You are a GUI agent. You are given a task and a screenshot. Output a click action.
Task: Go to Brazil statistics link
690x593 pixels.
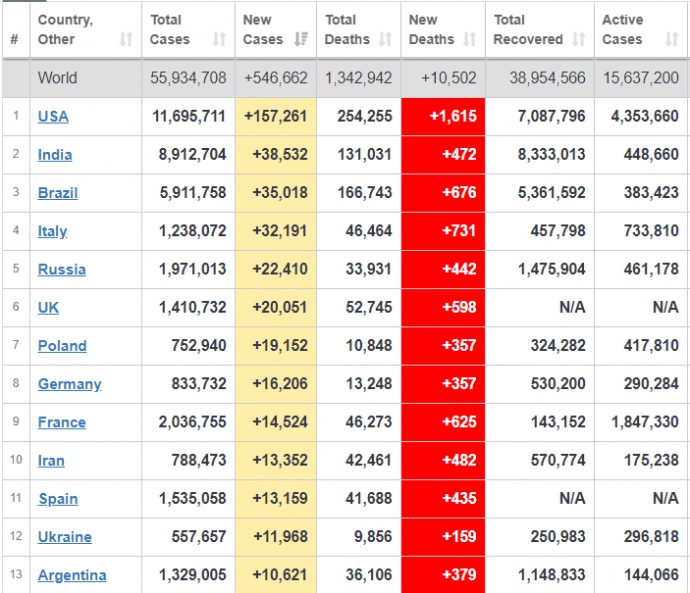(57, 193)
